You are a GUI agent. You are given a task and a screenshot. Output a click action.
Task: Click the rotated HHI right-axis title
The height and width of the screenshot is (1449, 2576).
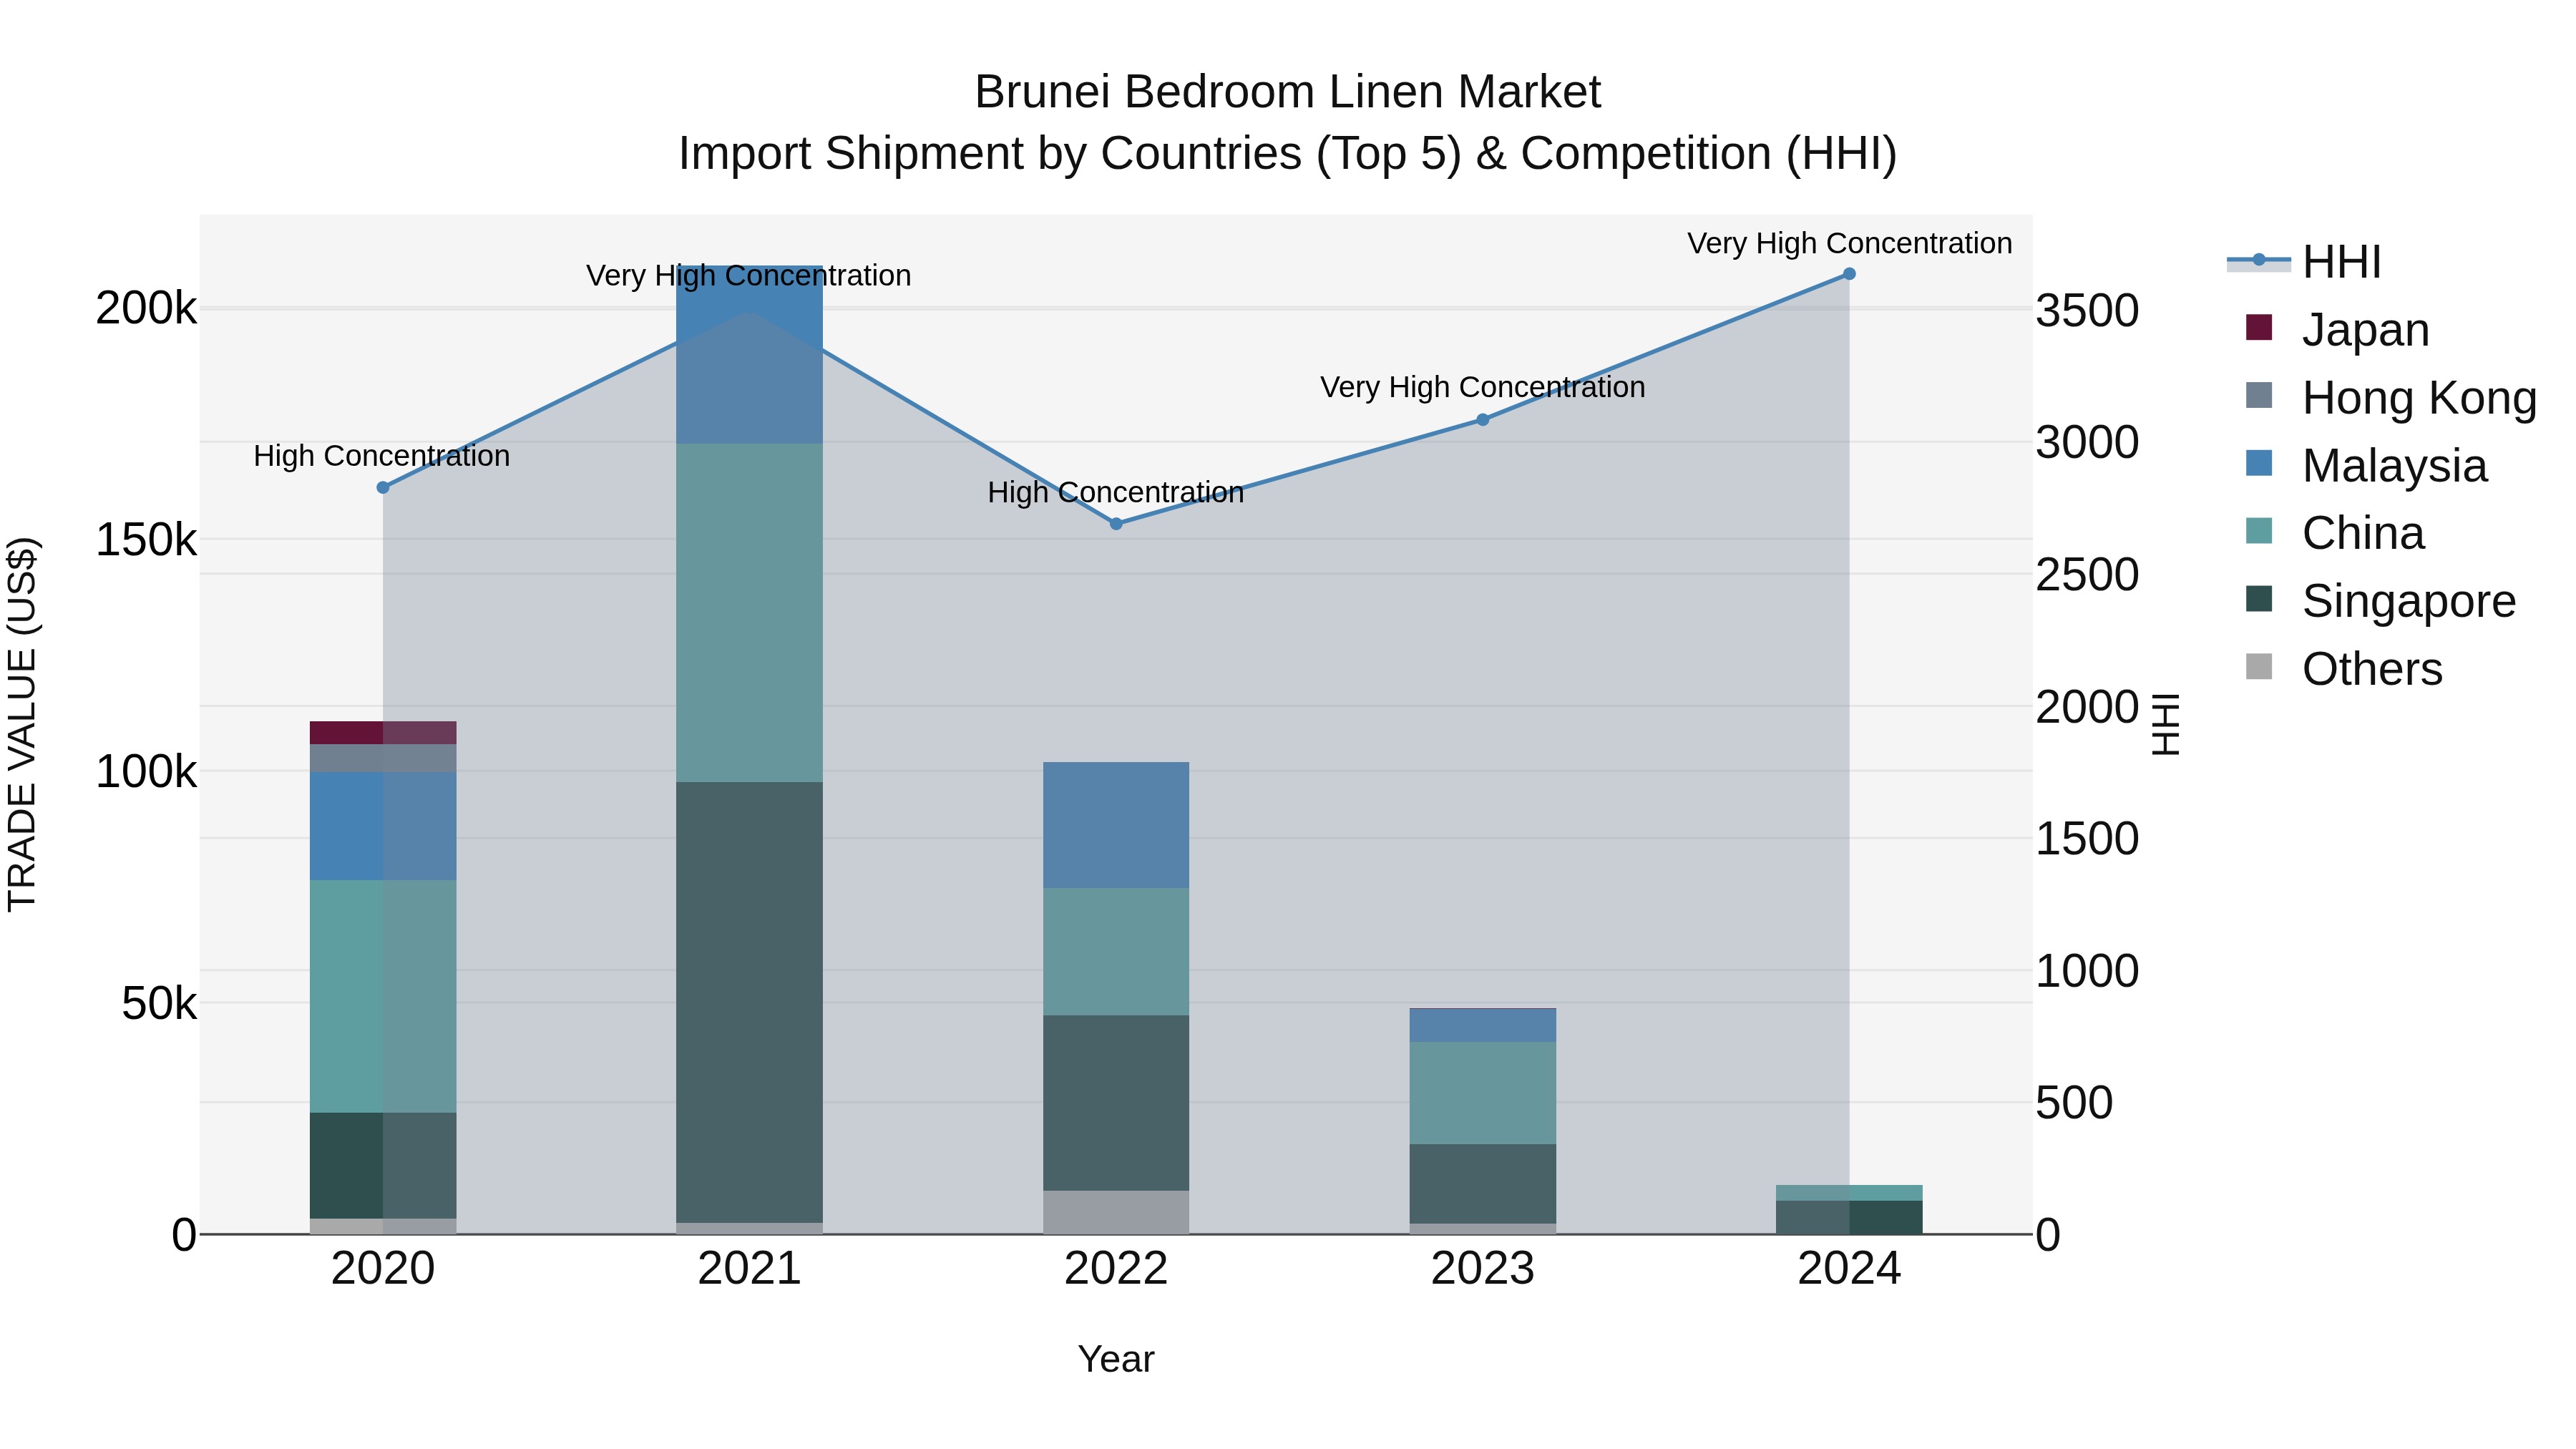(2165, 724)
